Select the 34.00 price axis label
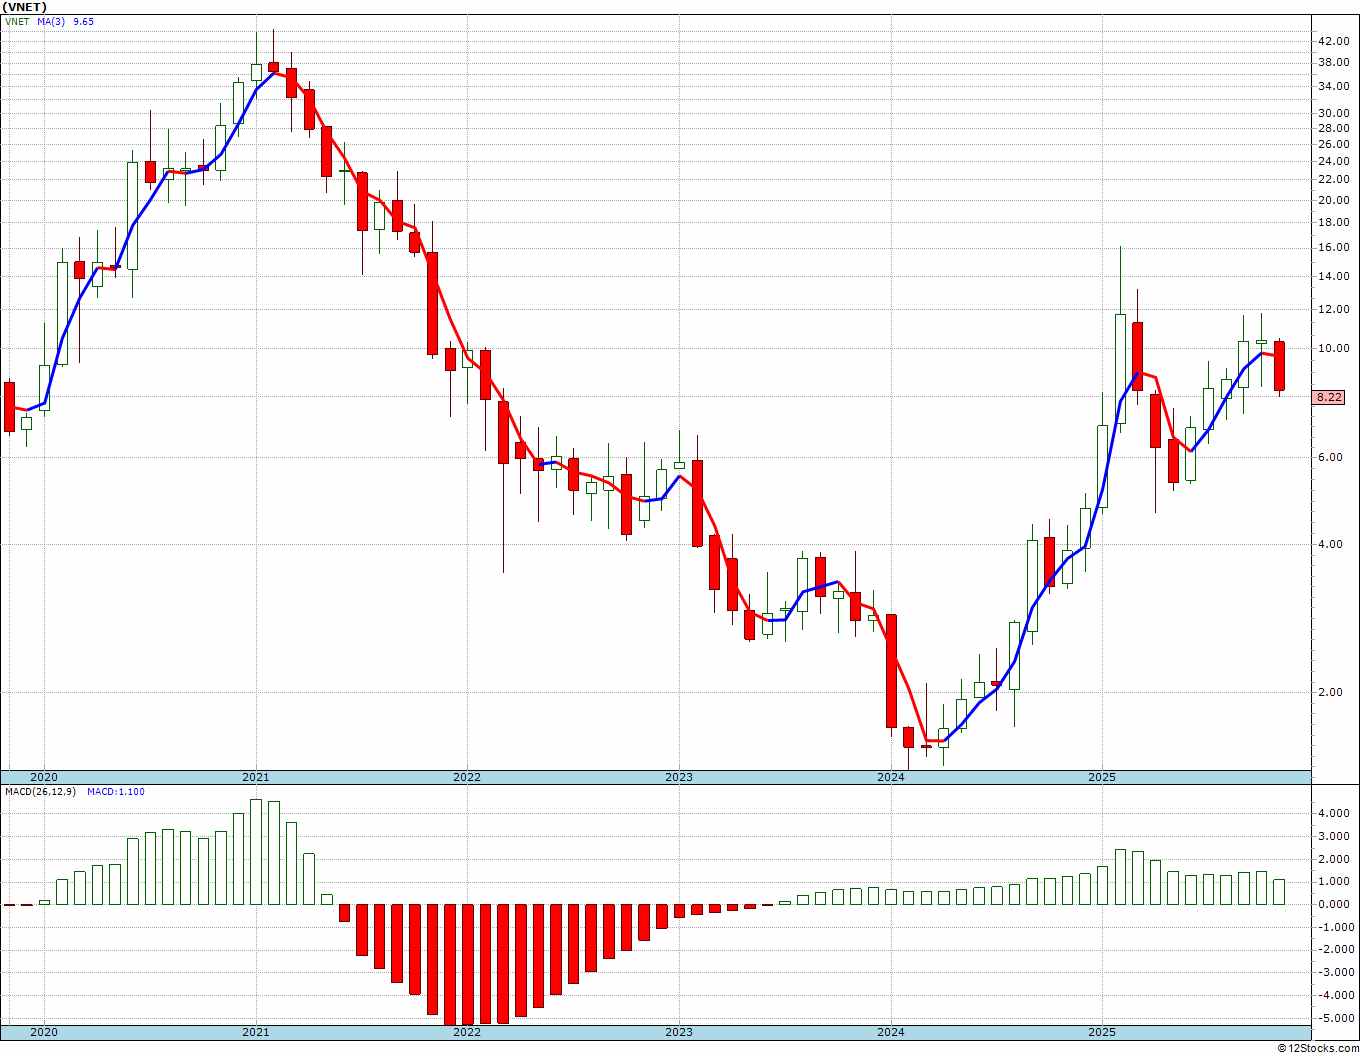Image resolution: width=1360 pixels, height=1056 pixels. click(x=1333, y=86)
